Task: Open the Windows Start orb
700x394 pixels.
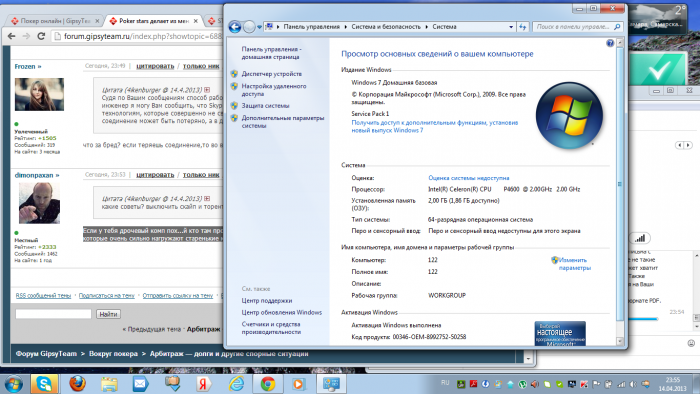Action: click(x=13, y=384)
